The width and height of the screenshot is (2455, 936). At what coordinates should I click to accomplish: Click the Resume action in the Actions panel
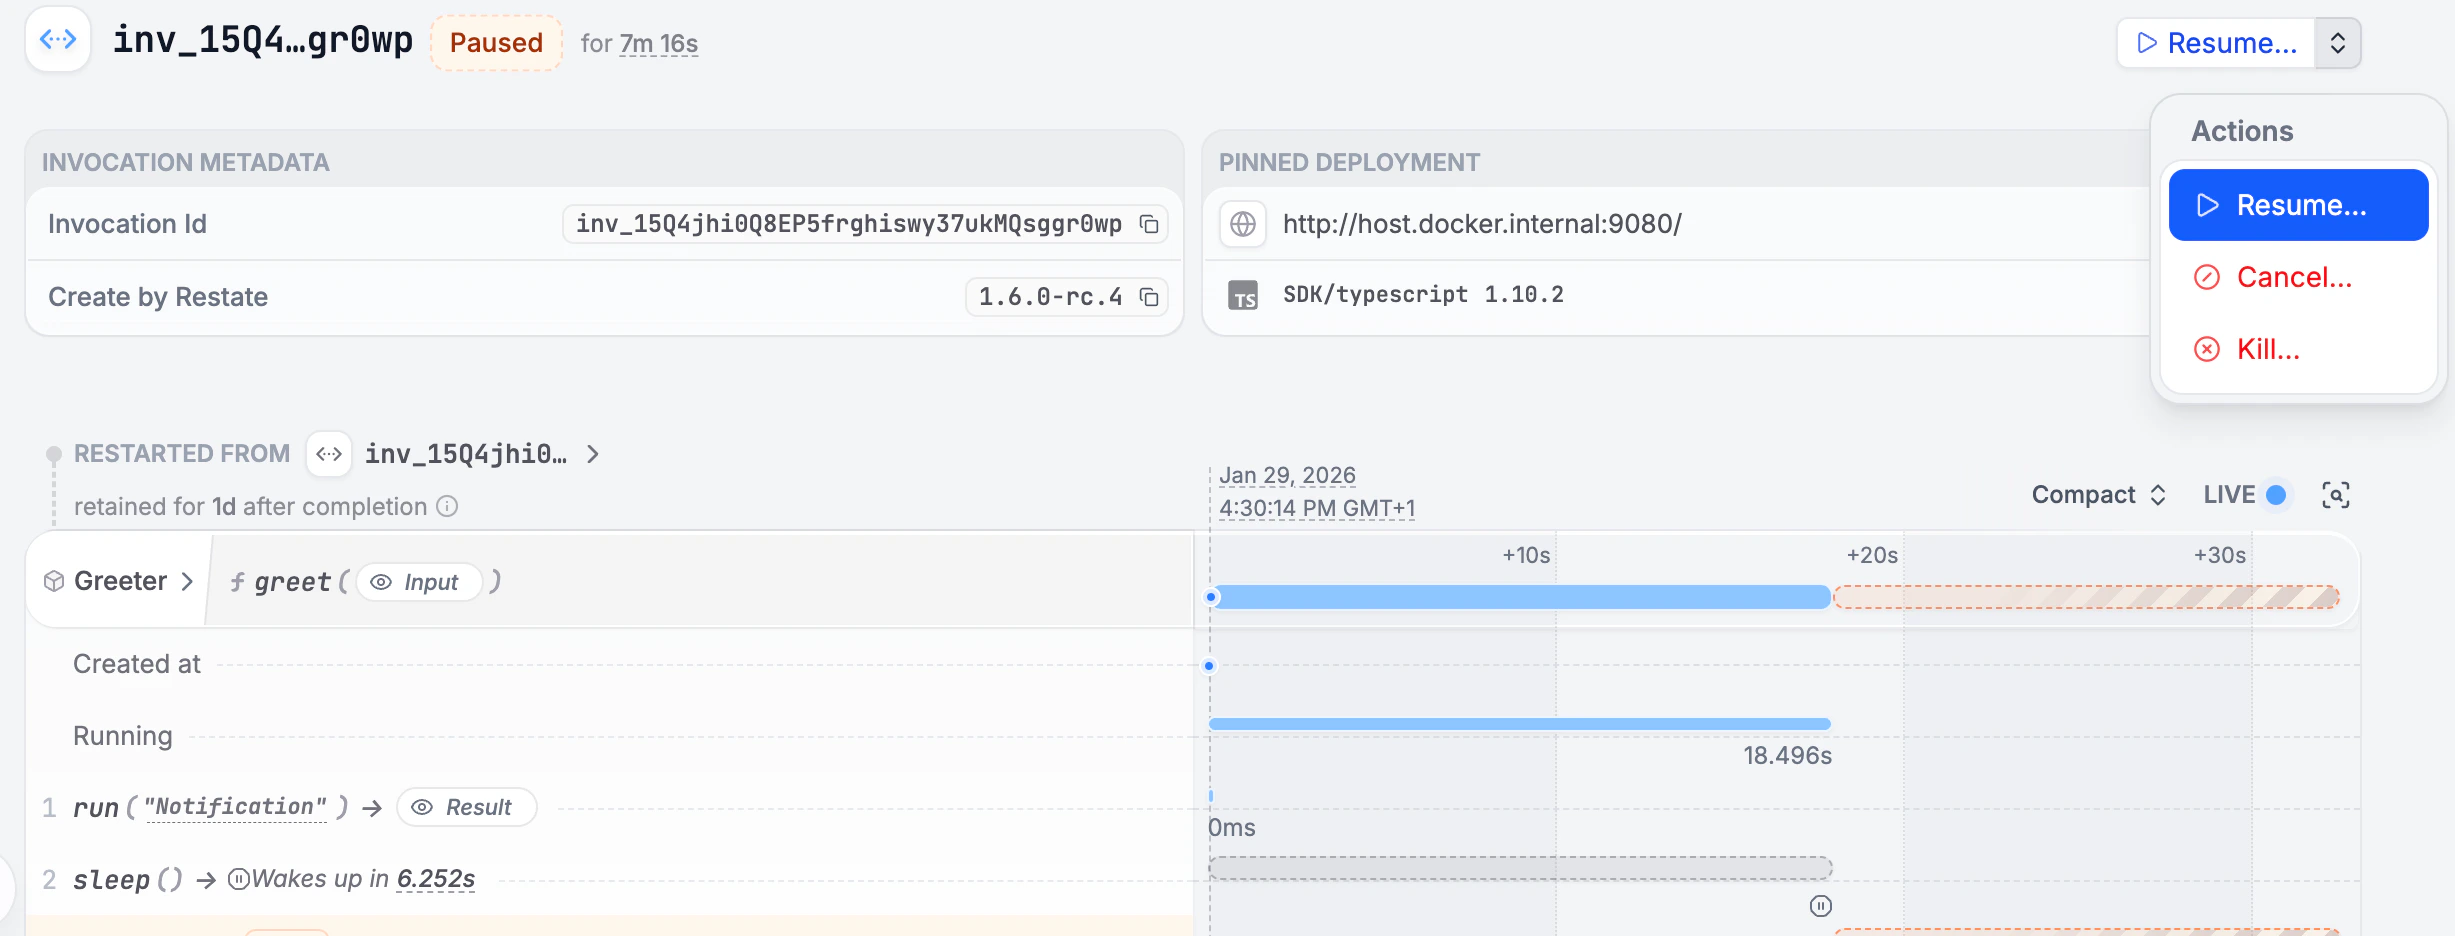tap(2297, 205)
